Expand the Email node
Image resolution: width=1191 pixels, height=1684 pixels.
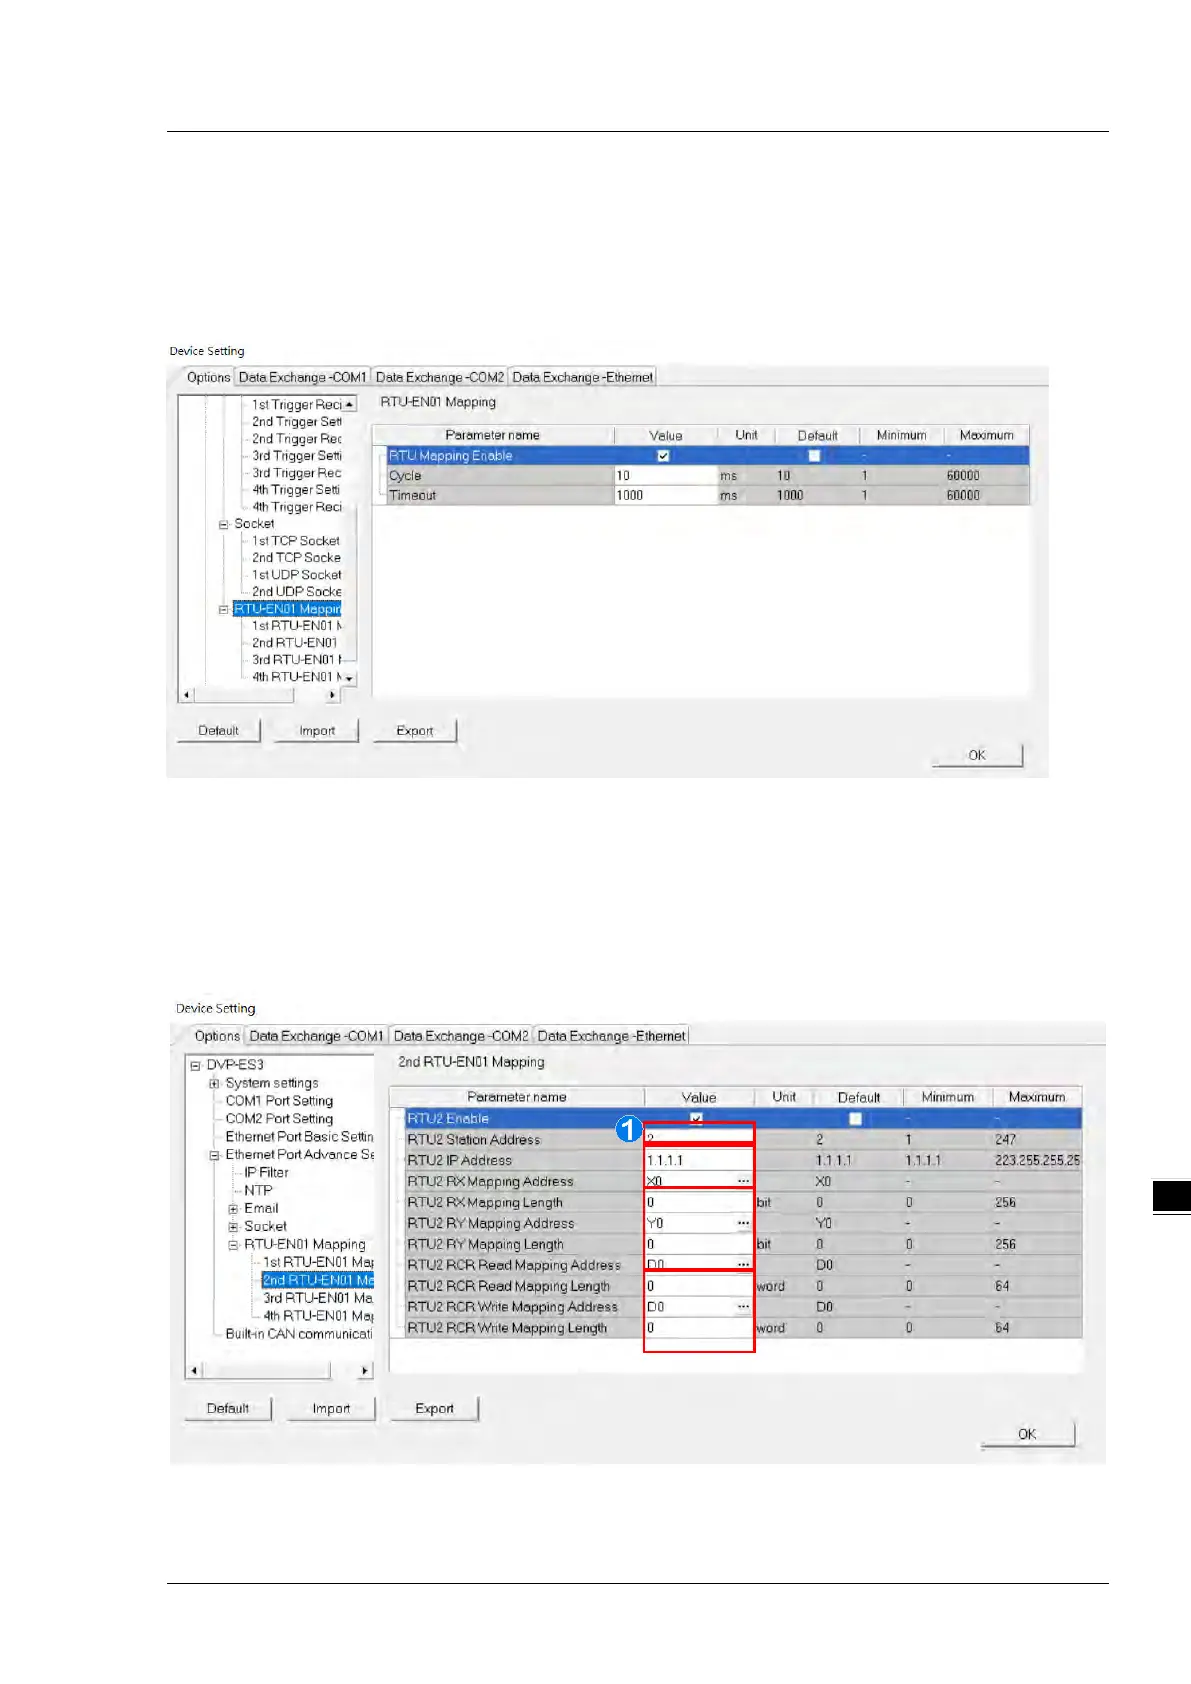(x=233, y=1209)
